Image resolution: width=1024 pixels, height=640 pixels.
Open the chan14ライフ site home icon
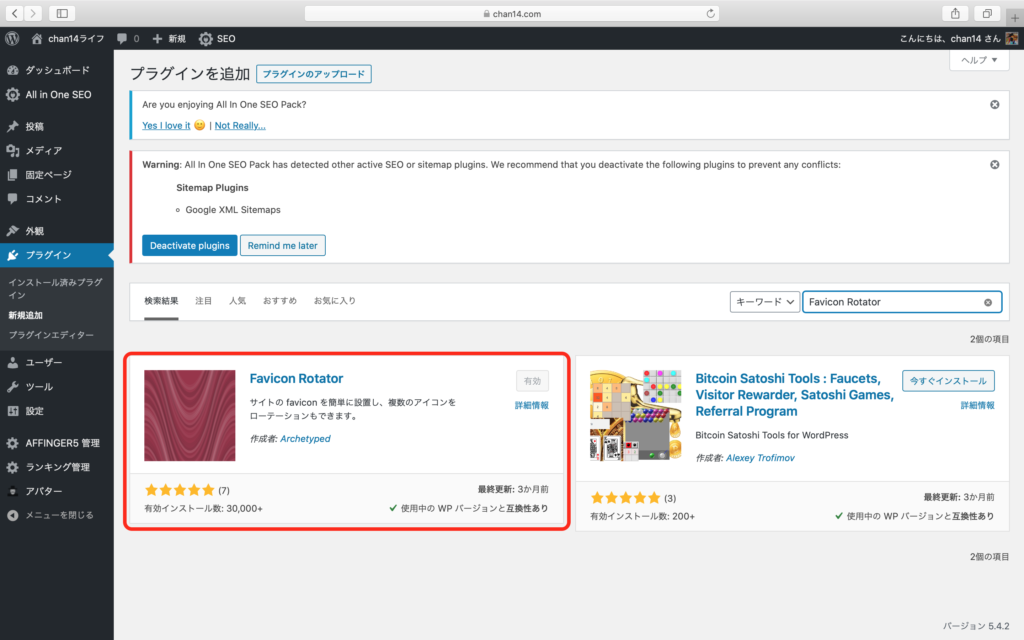click(37, 39)
